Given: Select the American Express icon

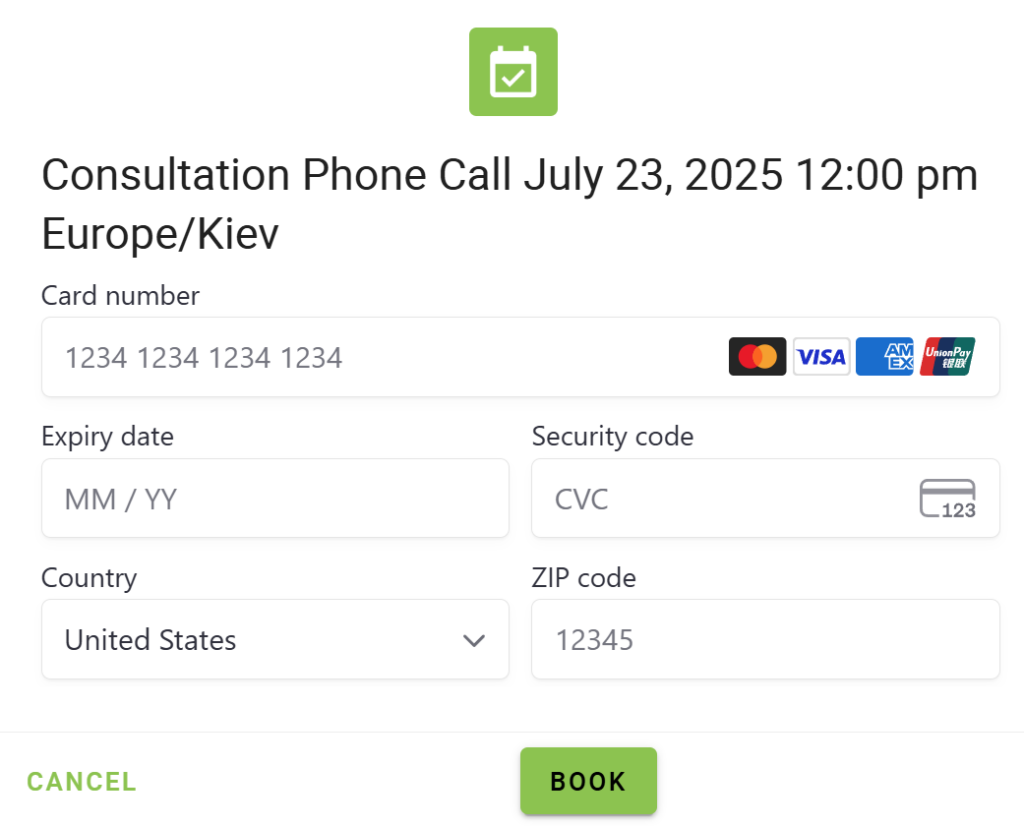Looking at the screenshot, I should click(x=885, y=356).
